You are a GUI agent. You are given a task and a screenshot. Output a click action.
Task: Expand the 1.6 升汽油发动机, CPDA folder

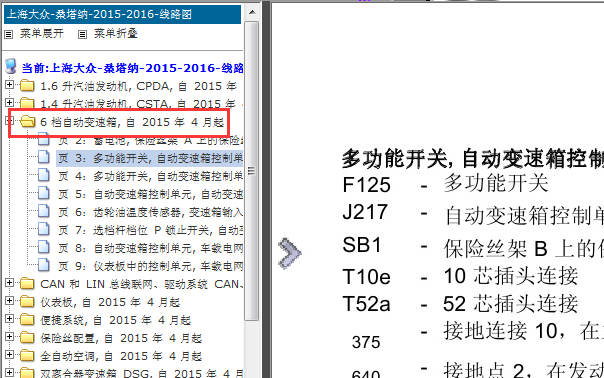(x=10, y=84)
